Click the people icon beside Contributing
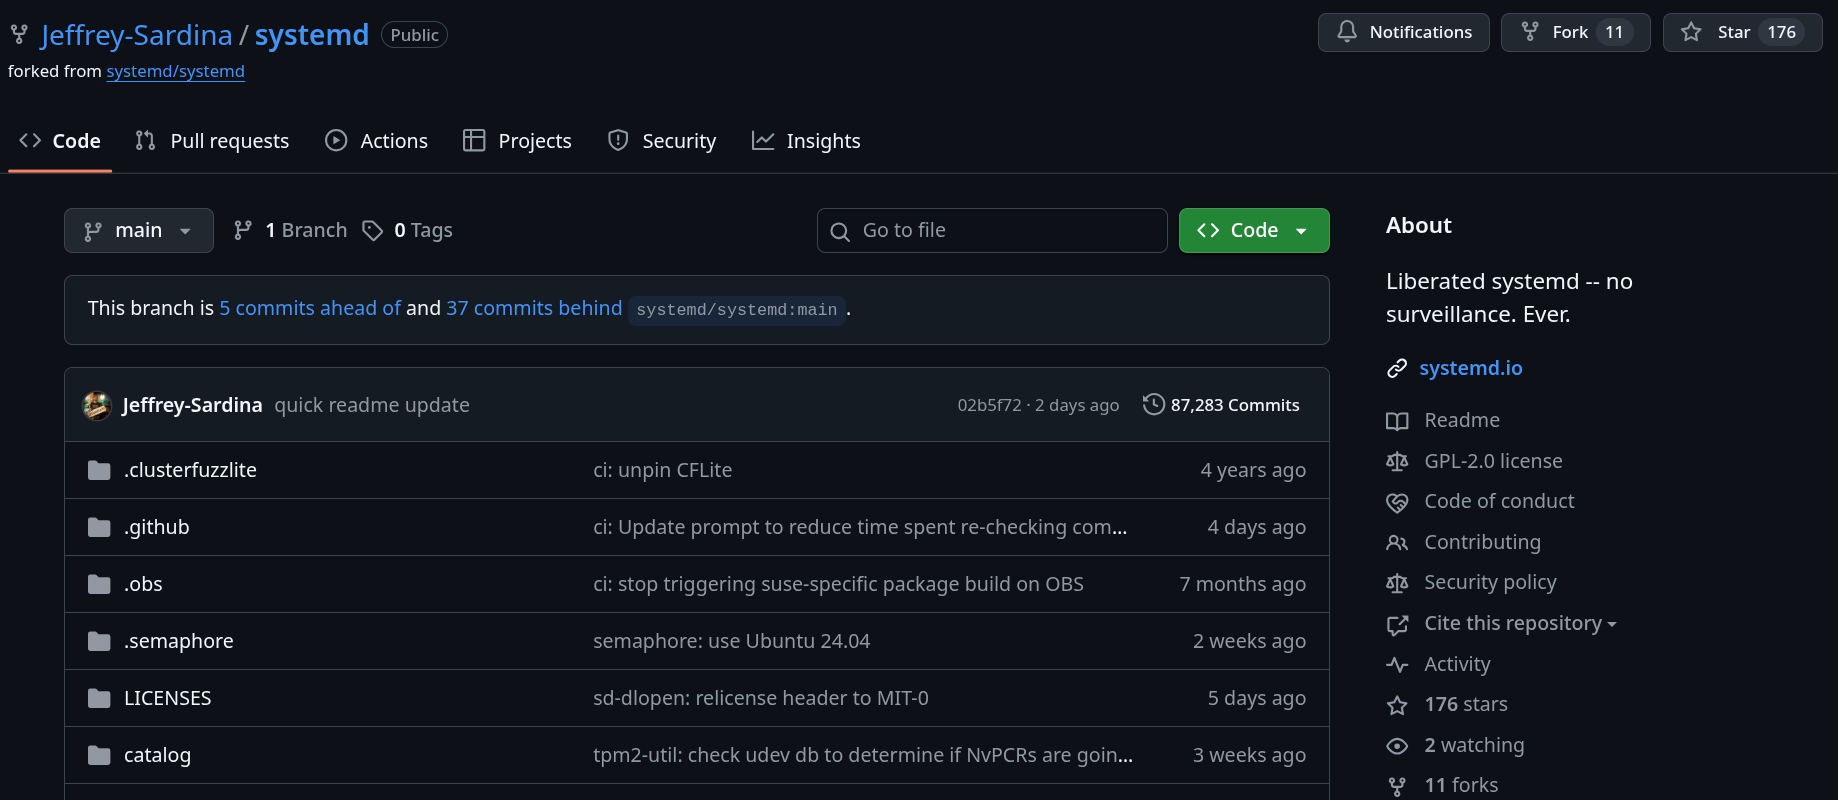Screen dimensions: 1838x800 pyautogui.click(x=1397, y=542)
